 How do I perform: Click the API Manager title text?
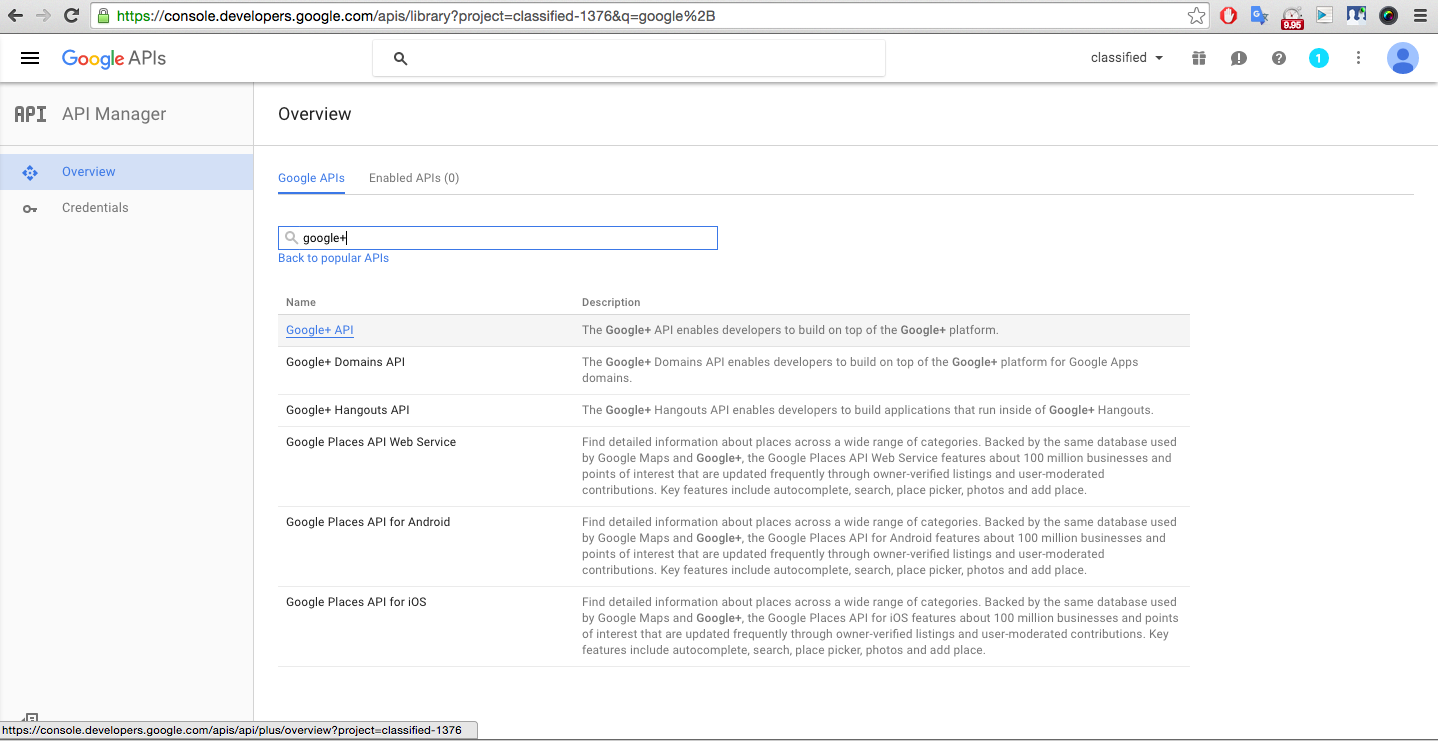pyautogui.click(x=114, y=114)
